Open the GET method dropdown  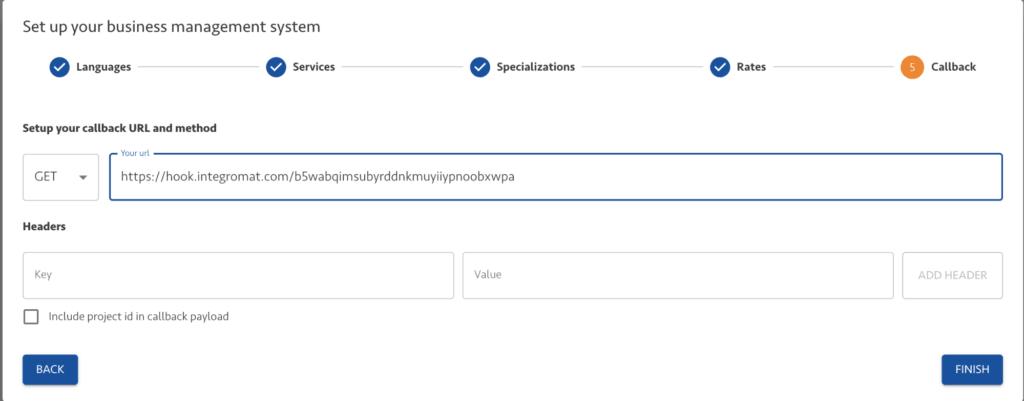60,176
